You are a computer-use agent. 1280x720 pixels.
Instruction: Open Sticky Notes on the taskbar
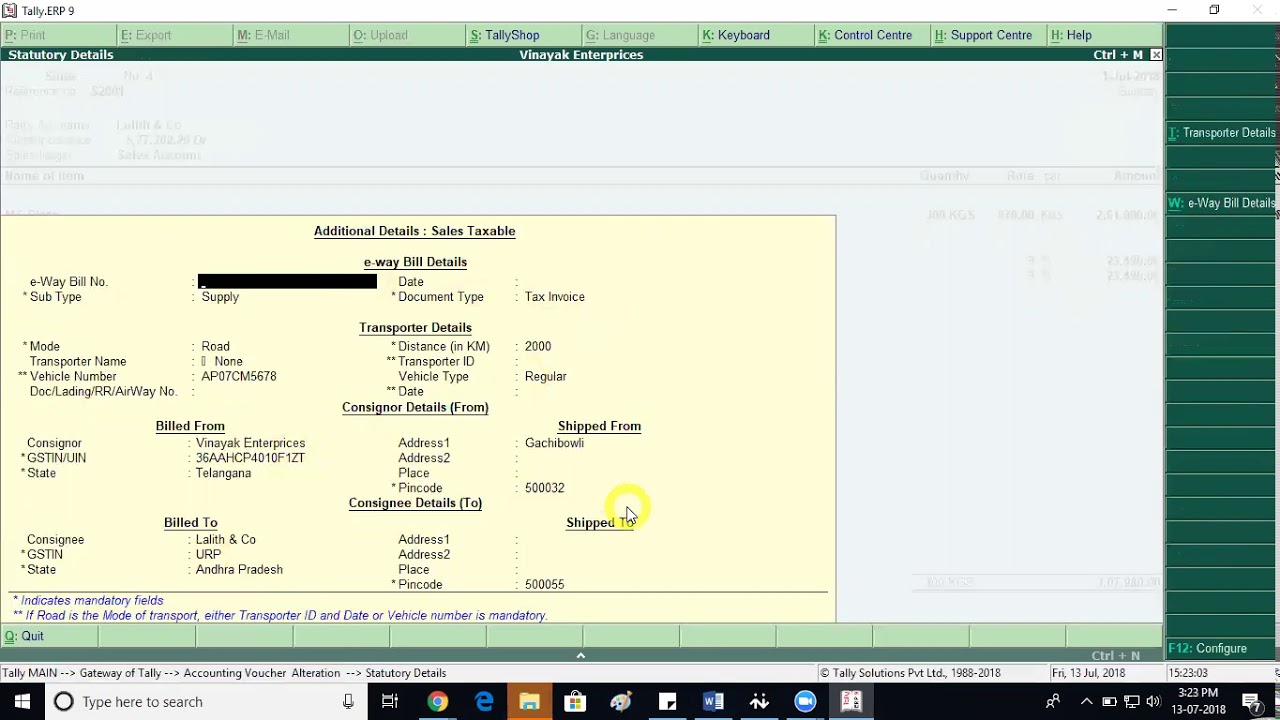(667, 702)
